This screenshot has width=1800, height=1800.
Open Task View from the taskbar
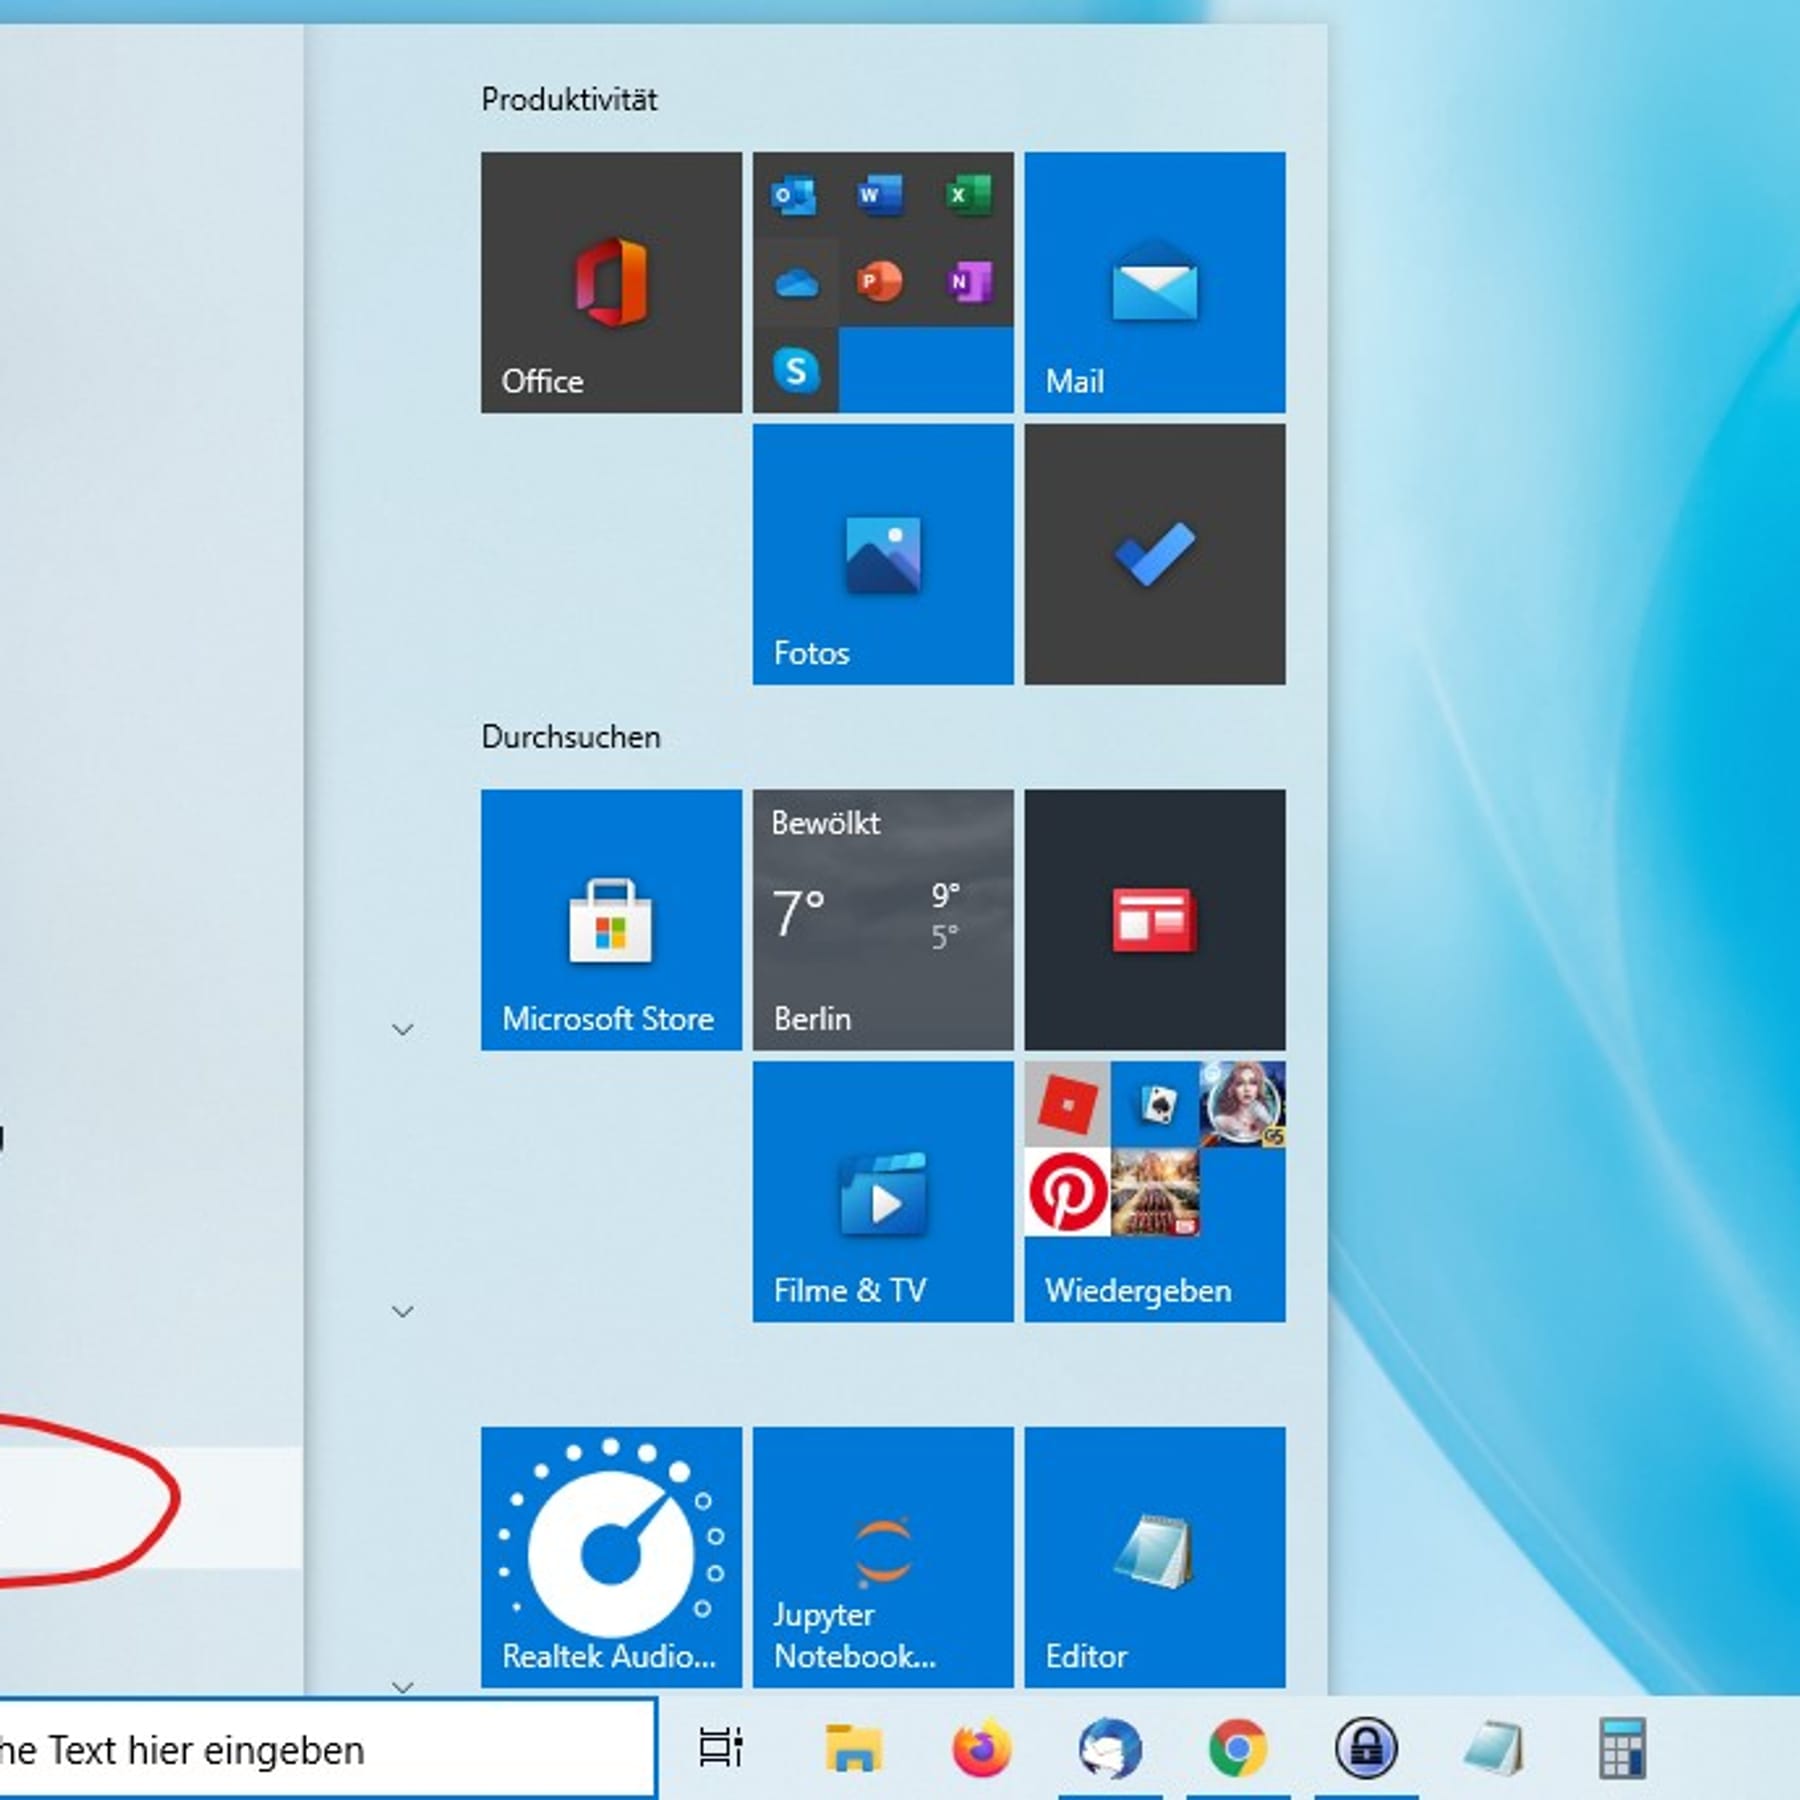click(x=720, y=1747)
